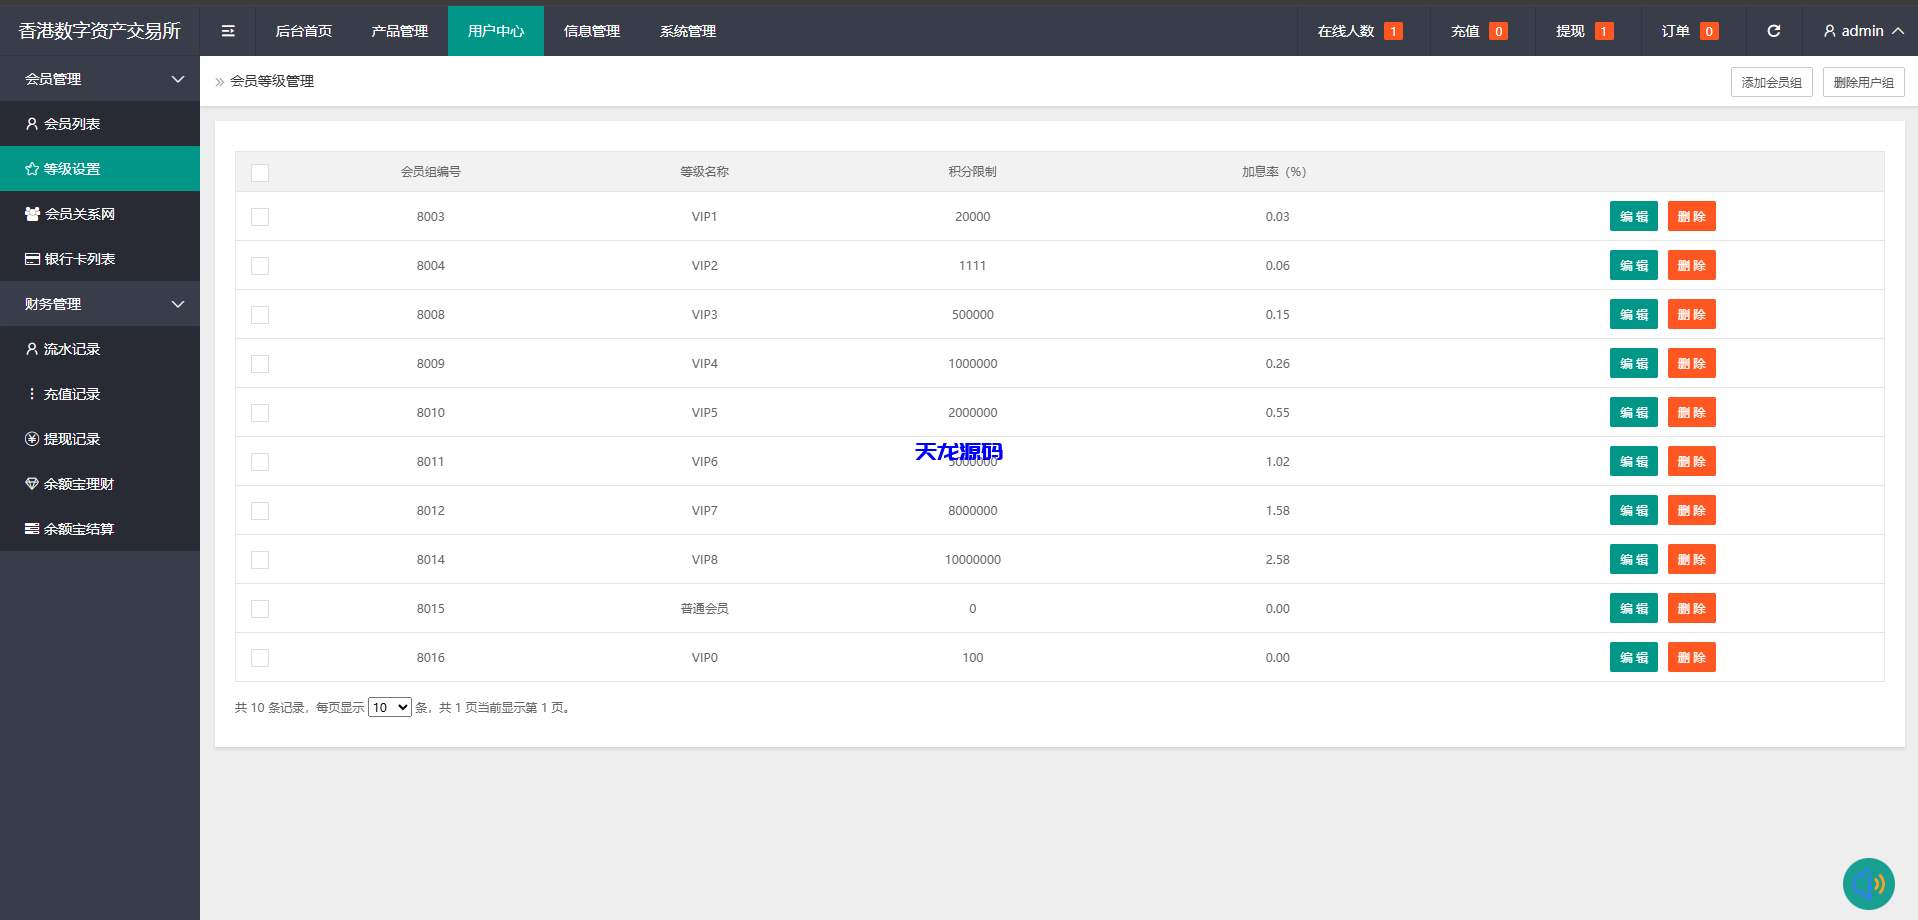The width and height of the screenshot is (1918, 920).
Task: Click the 添加会员组 button
Action: 1771,82
